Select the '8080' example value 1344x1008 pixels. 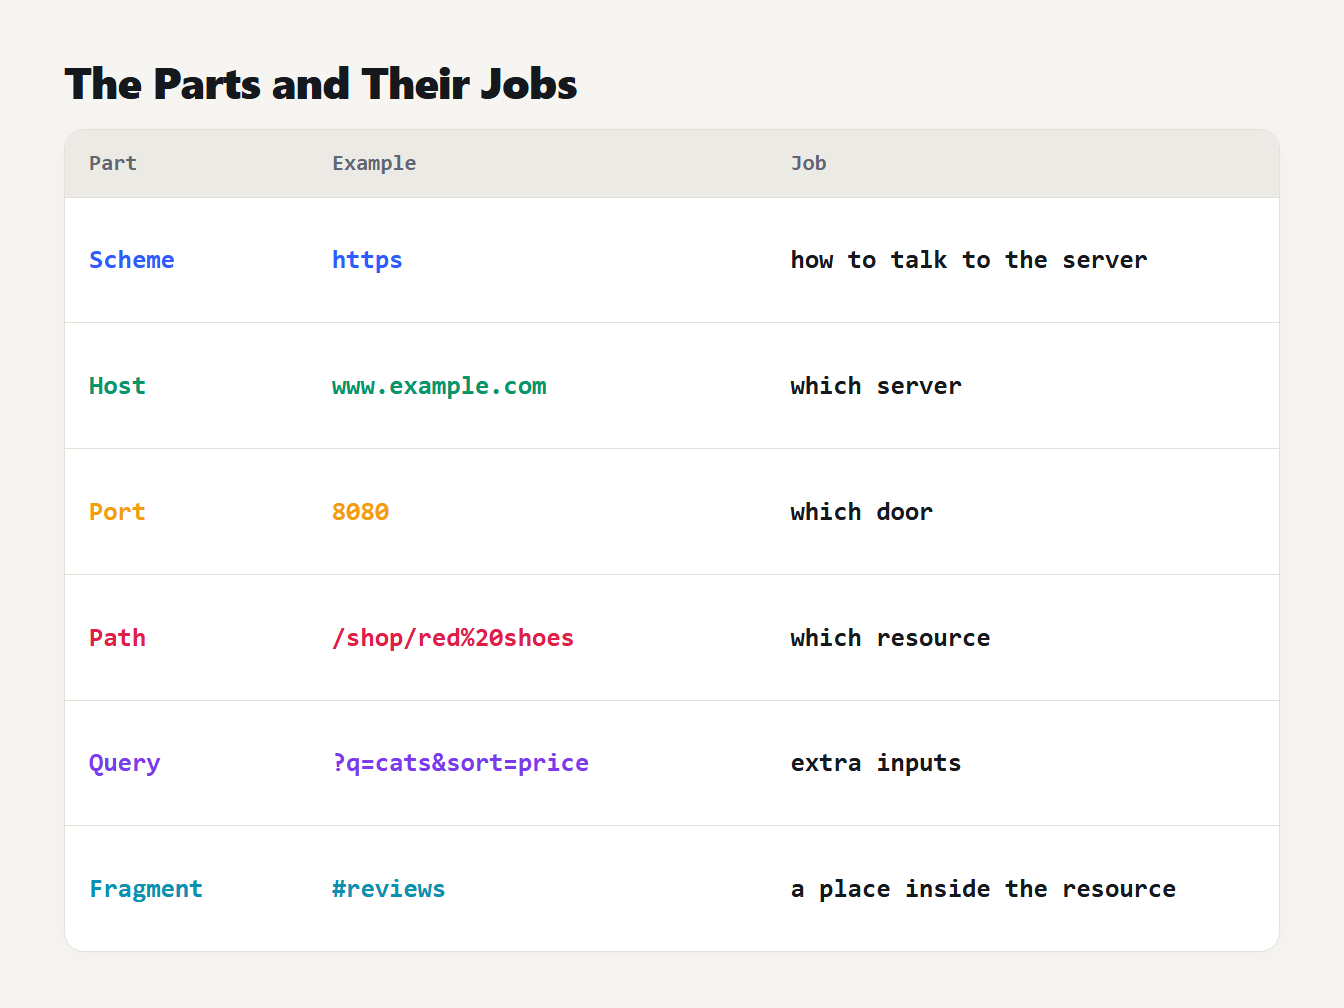[x=360, y=512]
